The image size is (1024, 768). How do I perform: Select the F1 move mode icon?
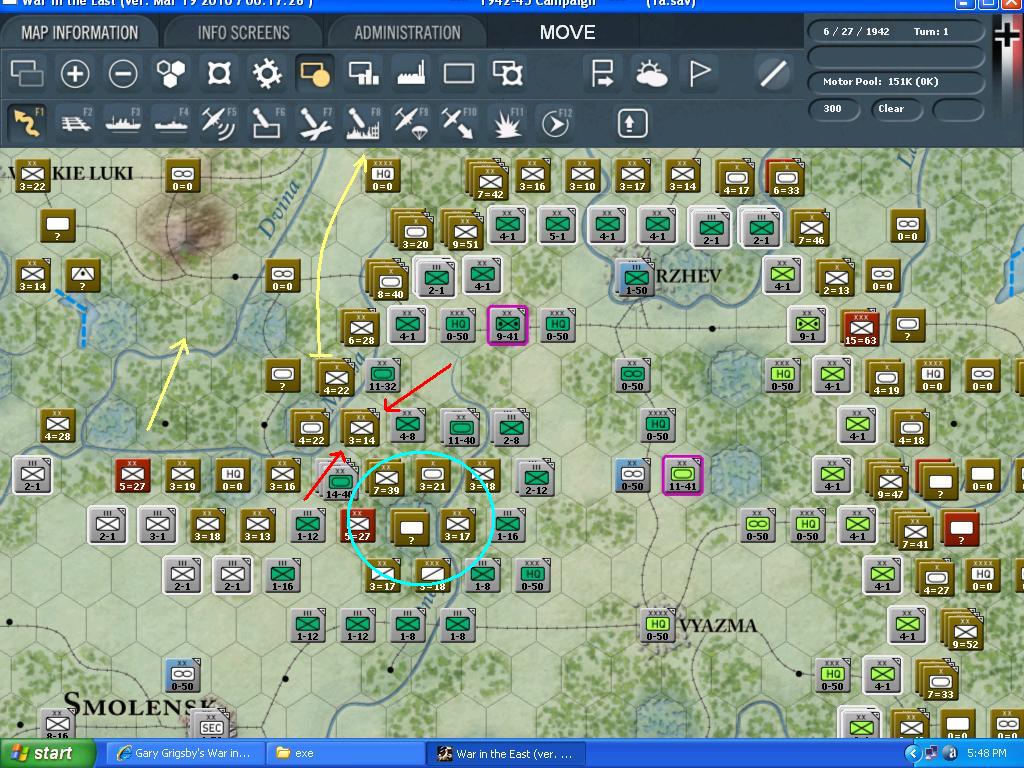click(27, 123)
